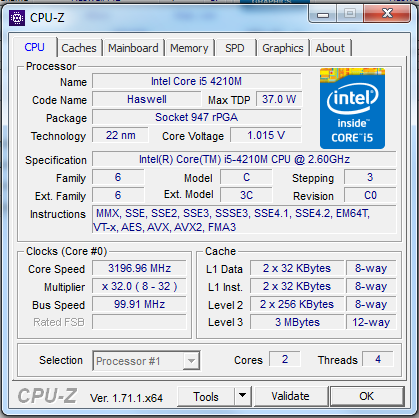Screen dimensions: 419x418
Task: Show the Graphics tab
Action: click(x=283, y=48)
